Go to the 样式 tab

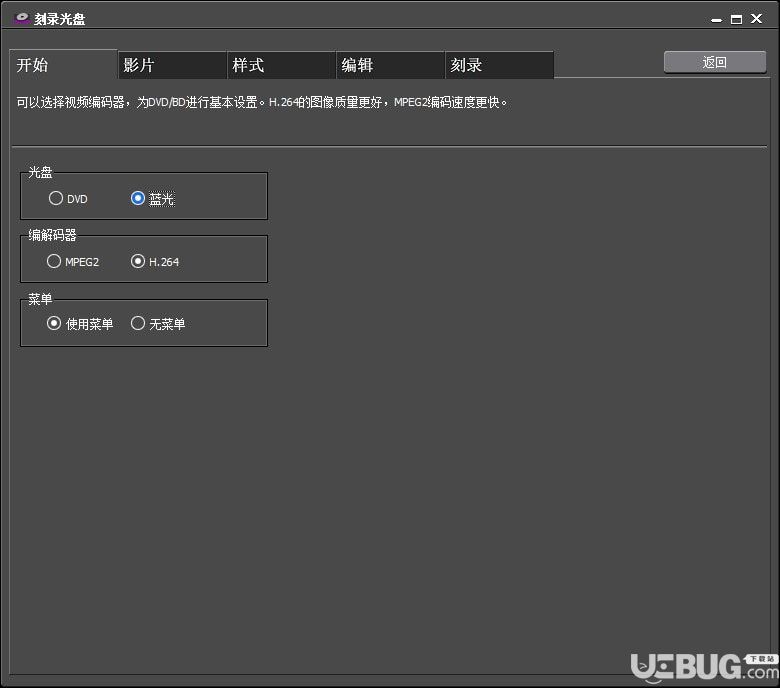click(282, 65)
